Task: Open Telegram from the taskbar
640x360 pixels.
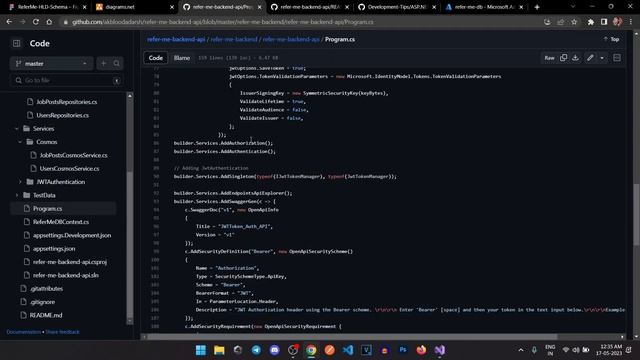Action: pyautogui.click(x=256, y=350)
